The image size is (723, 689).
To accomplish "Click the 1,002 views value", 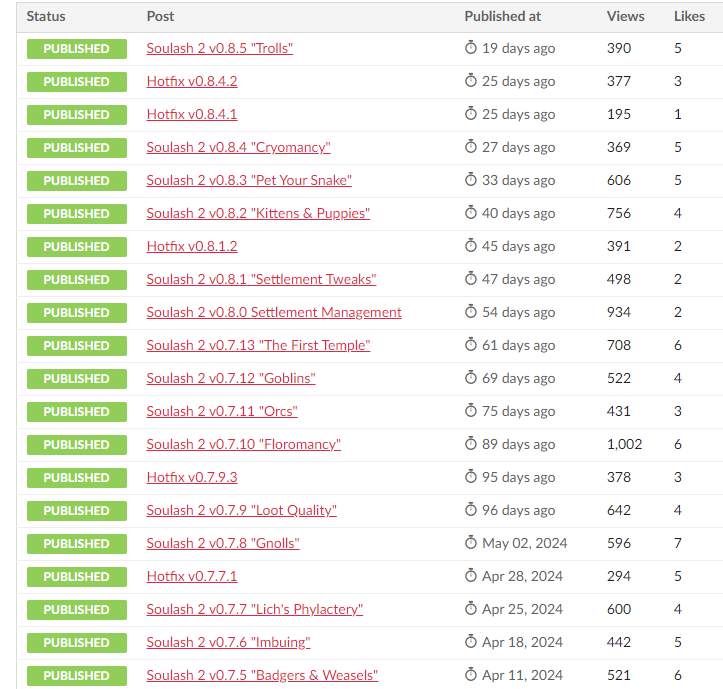I will (x=624, y=445).
